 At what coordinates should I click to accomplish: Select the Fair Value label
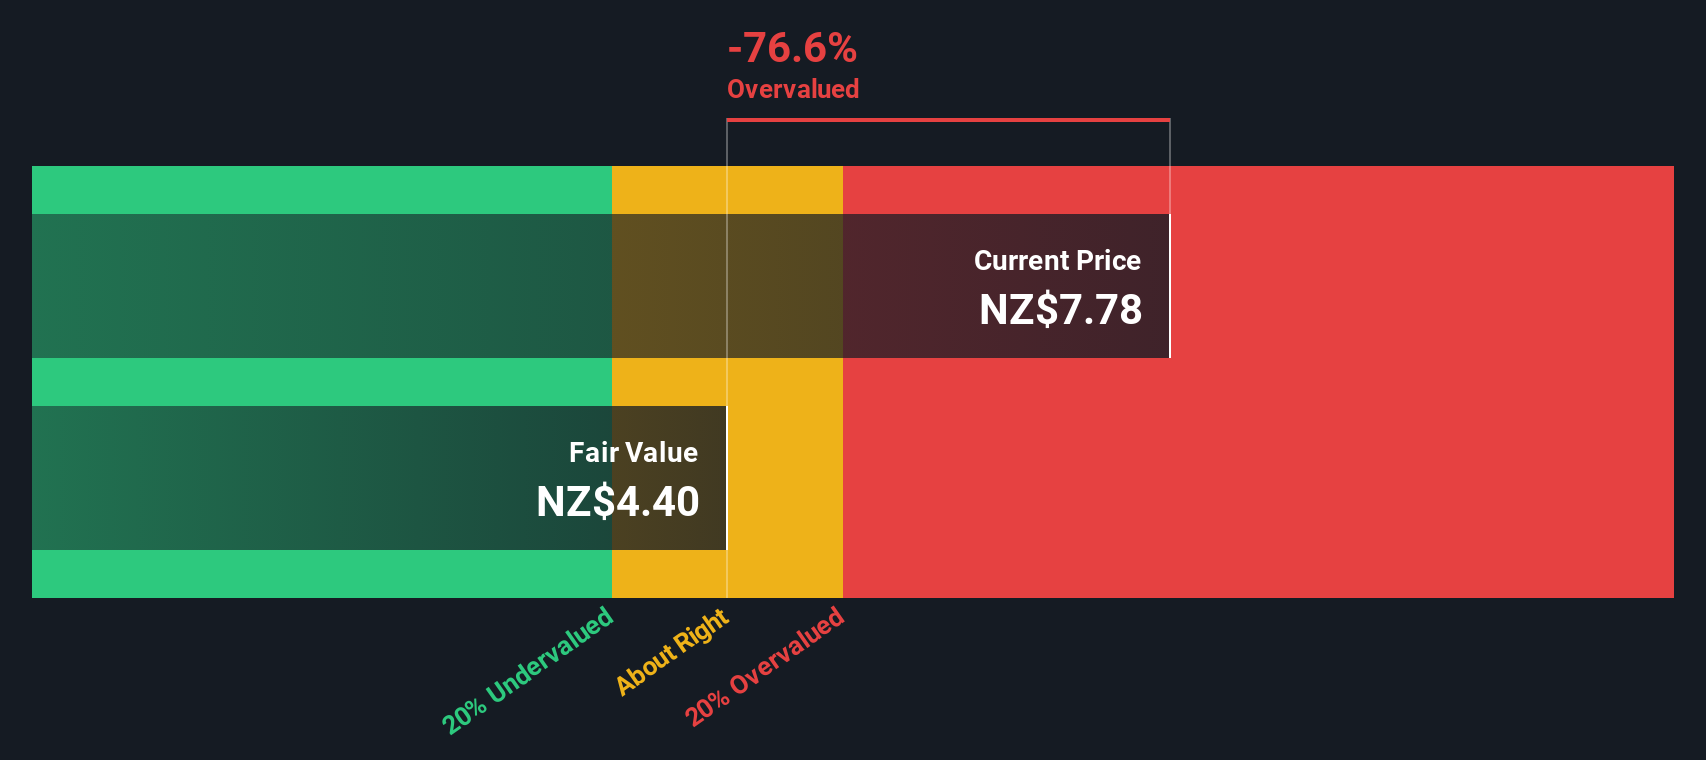click(633, 452)
